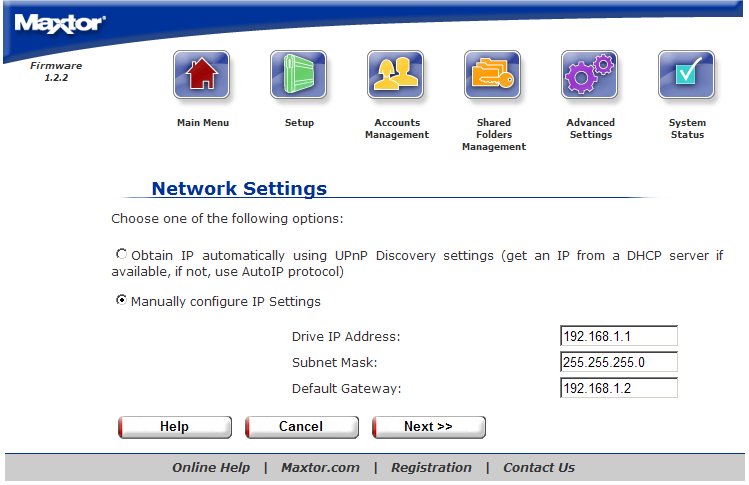
Task: Click the Advanced Settings text label
Action: coord(591,129)
